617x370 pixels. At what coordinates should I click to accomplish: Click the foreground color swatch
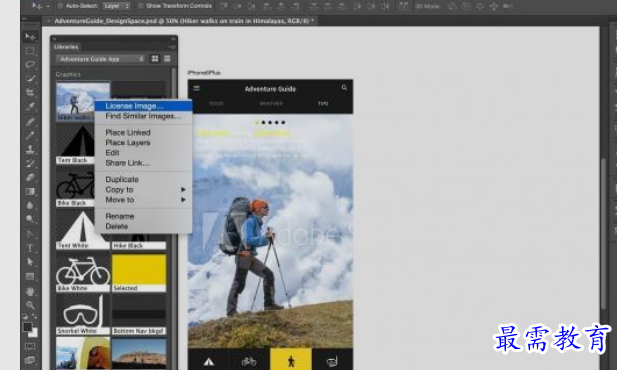coord(28,327)
